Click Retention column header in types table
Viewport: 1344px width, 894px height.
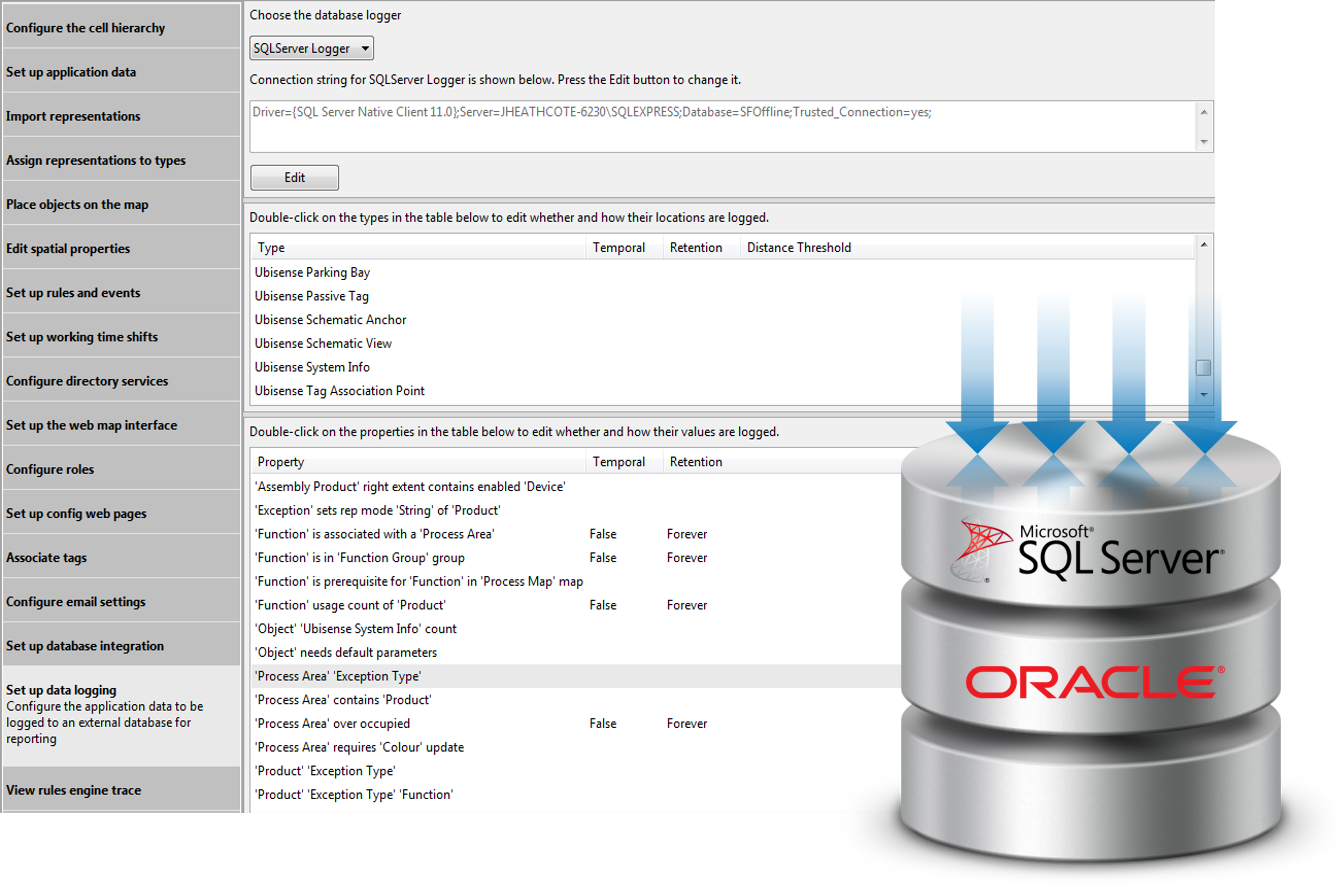701,247
